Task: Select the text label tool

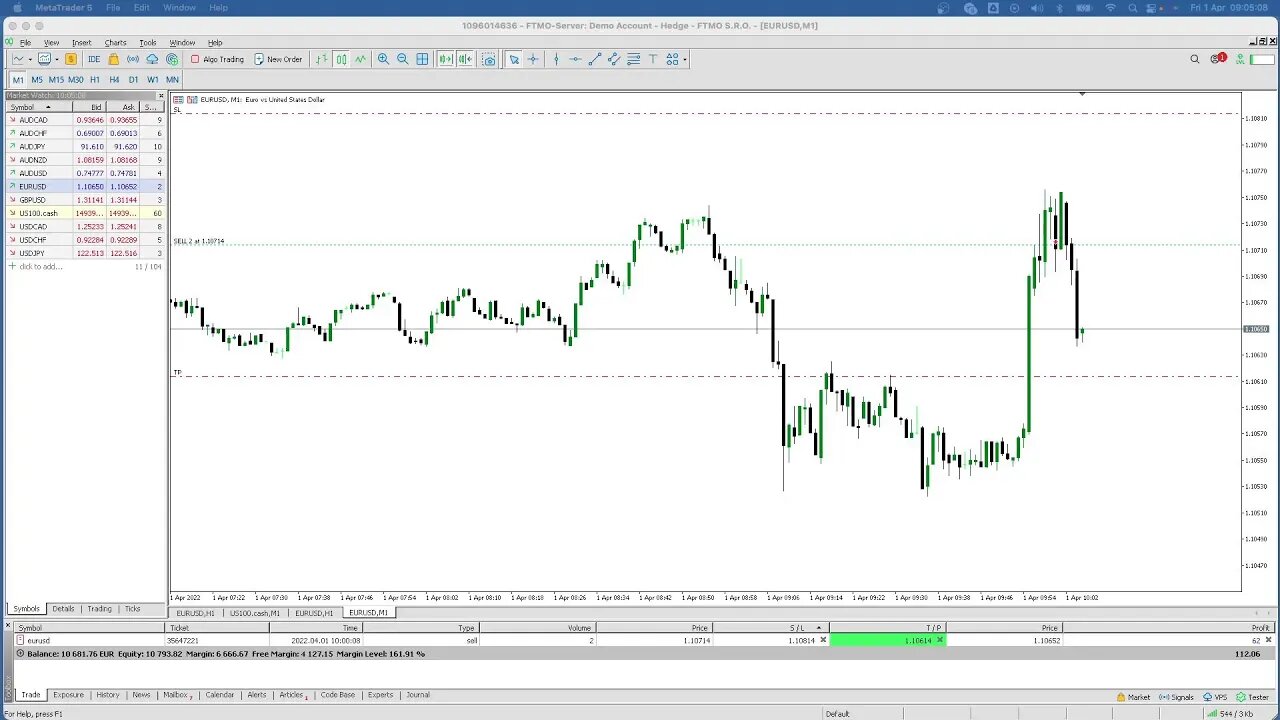Action: [652, 59]
